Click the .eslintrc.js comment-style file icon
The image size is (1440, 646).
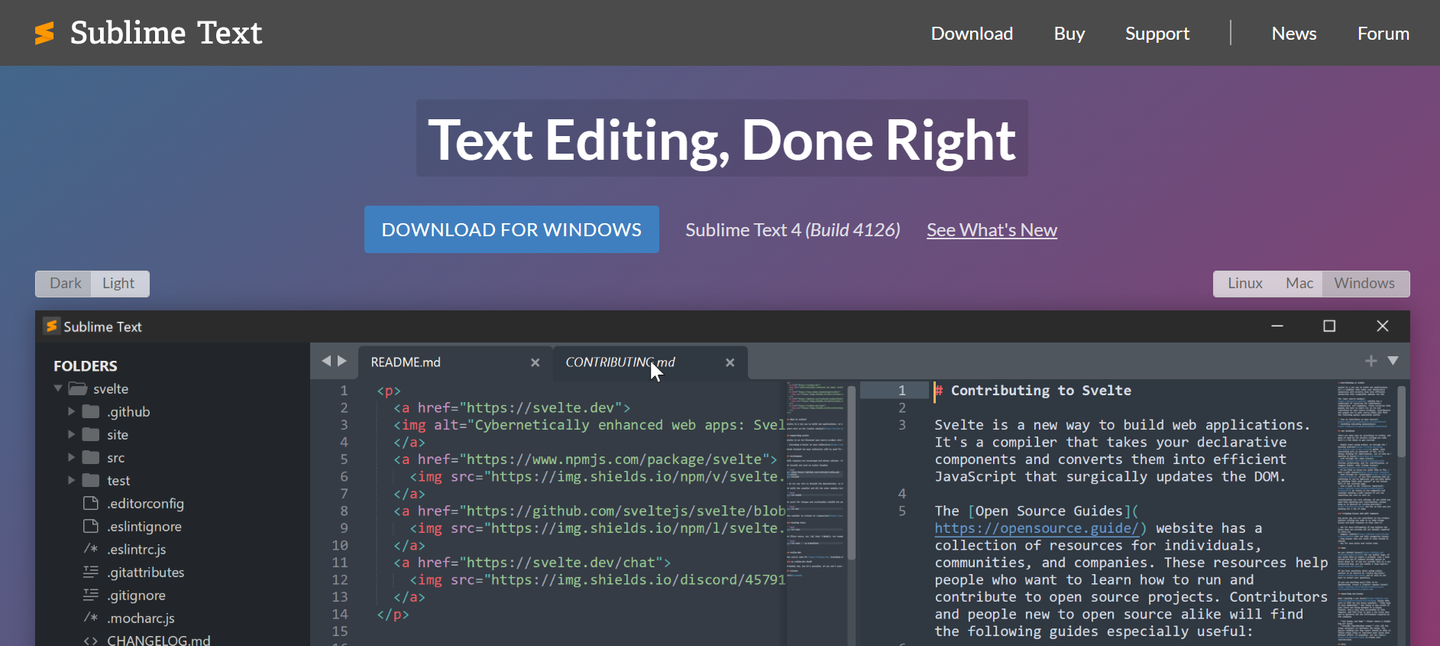click(x=91, y=549)
